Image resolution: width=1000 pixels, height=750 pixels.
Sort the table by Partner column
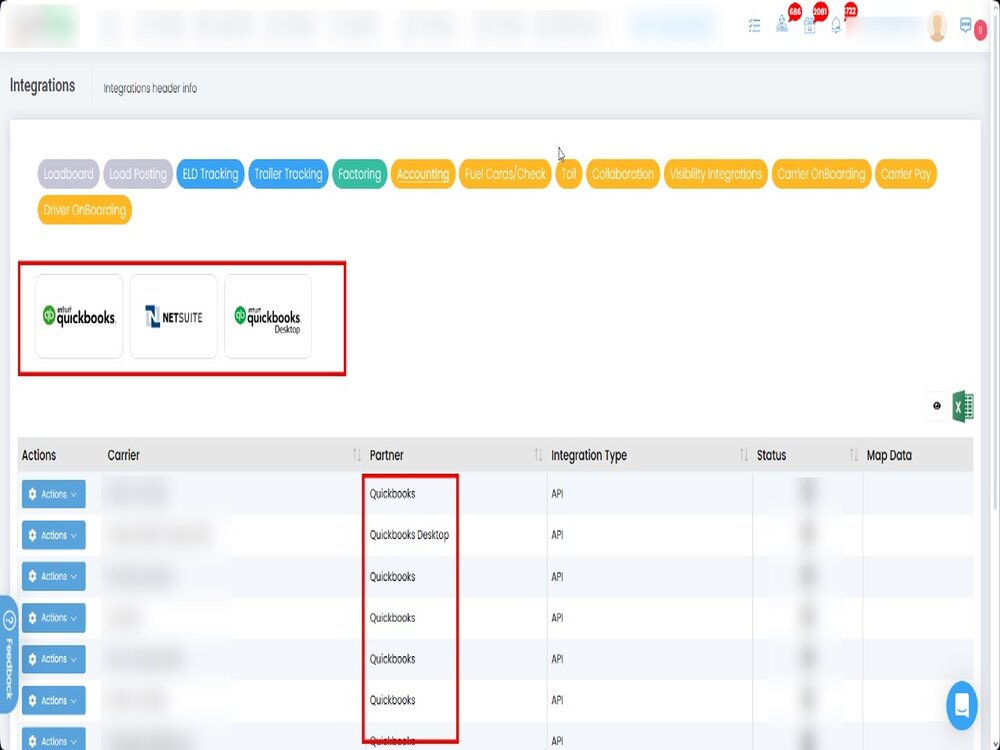pos(538,455)
